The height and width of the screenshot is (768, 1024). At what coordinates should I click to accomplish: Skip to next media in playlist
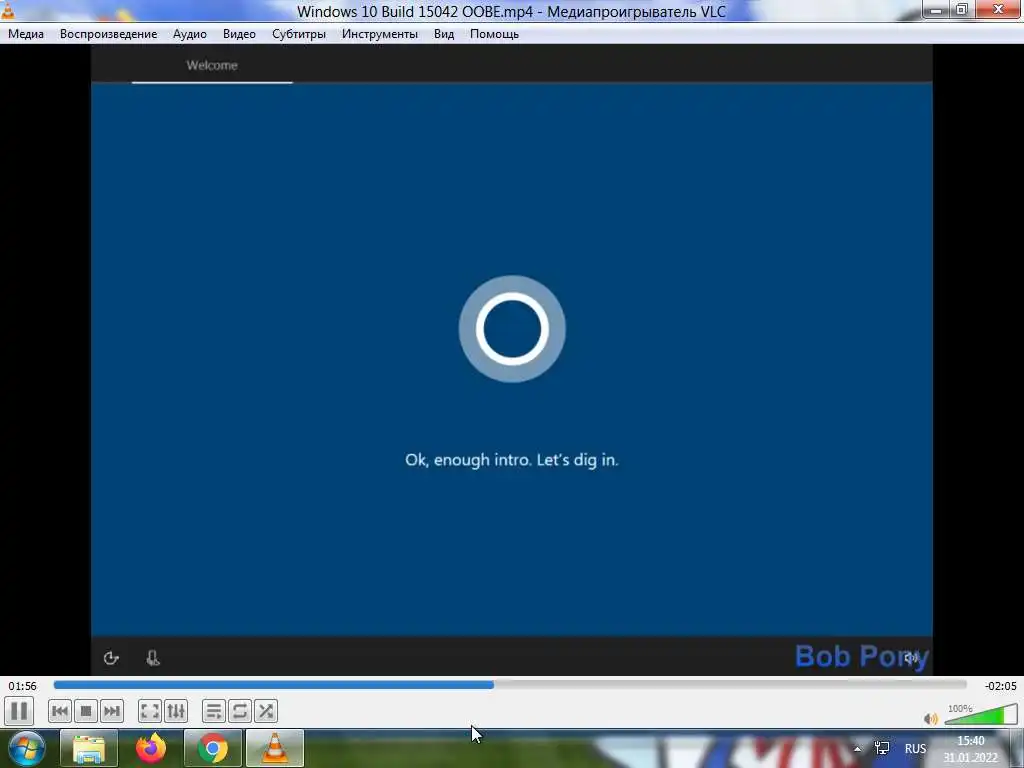point(112,711)
